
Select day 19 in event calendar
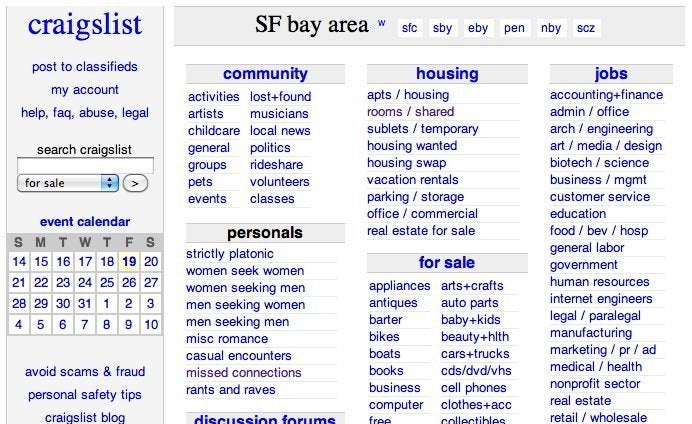pyautogui.click(x=129, y=262)
